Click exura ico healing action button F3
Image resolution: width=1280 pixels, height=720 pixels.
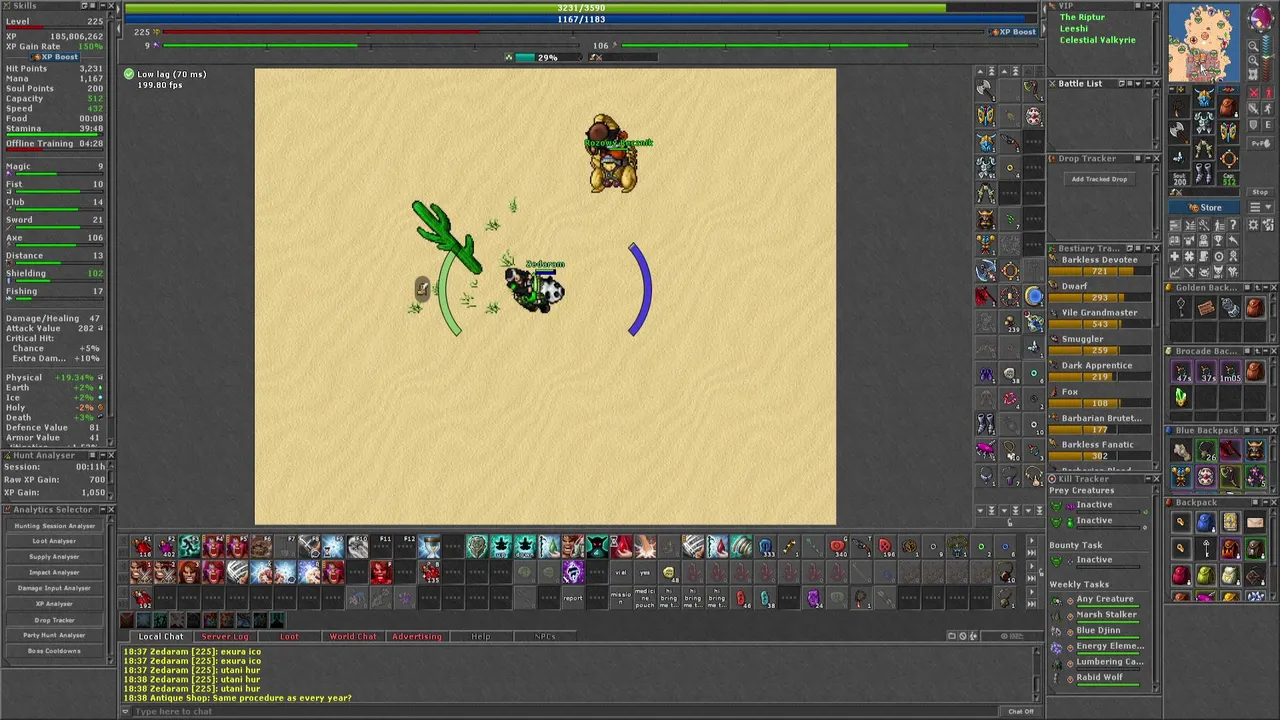(189, 546)
